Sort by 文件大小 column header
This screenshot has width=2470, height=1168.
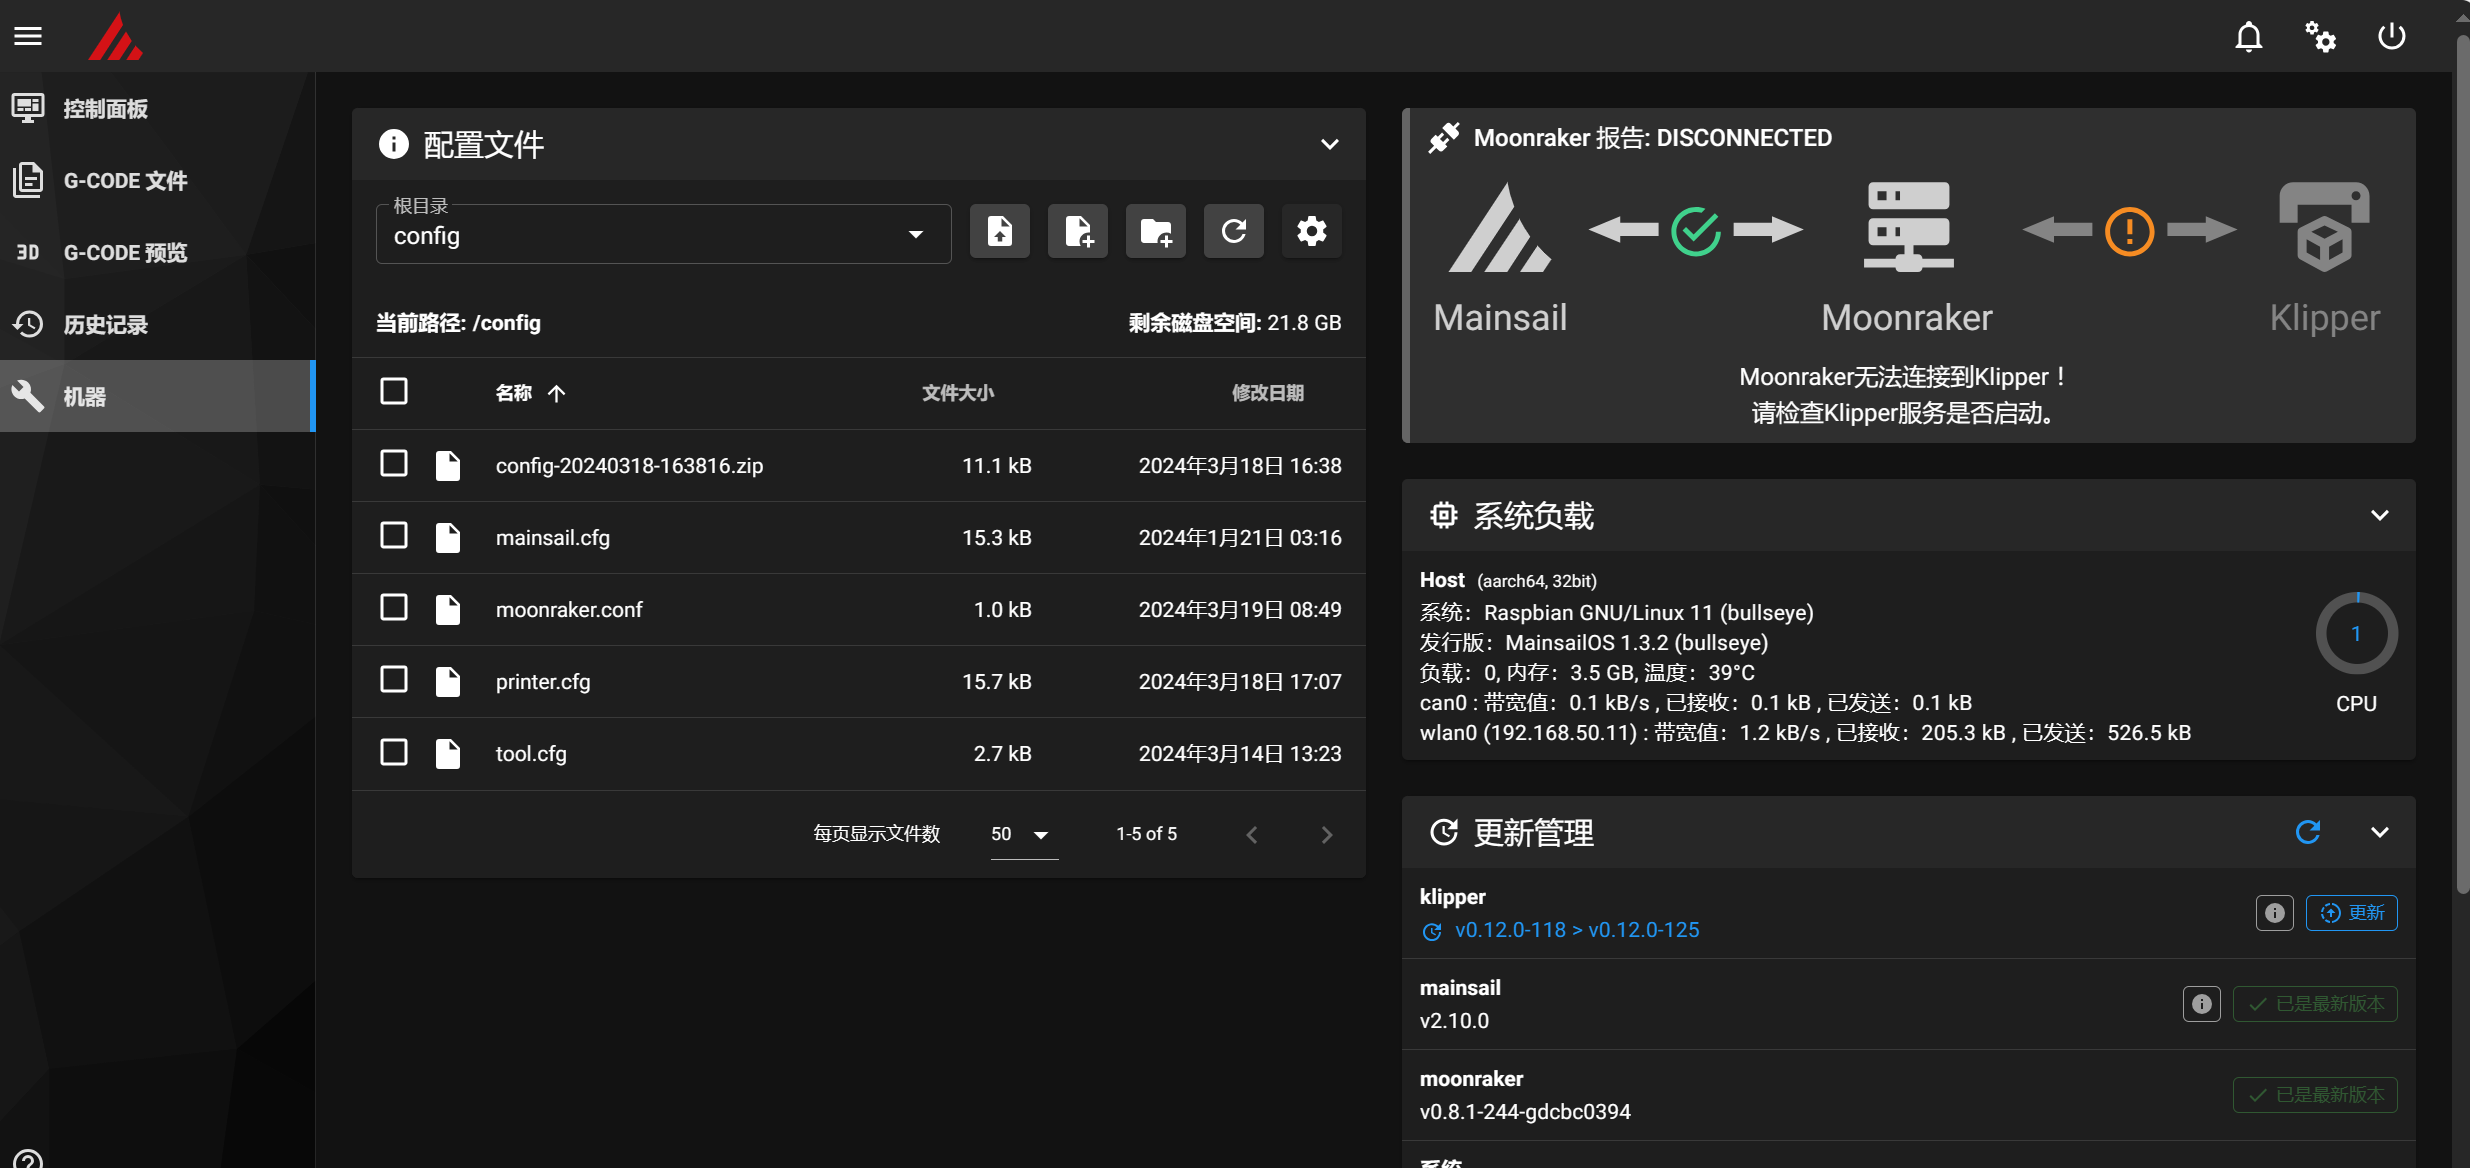(x=958, y=393)
